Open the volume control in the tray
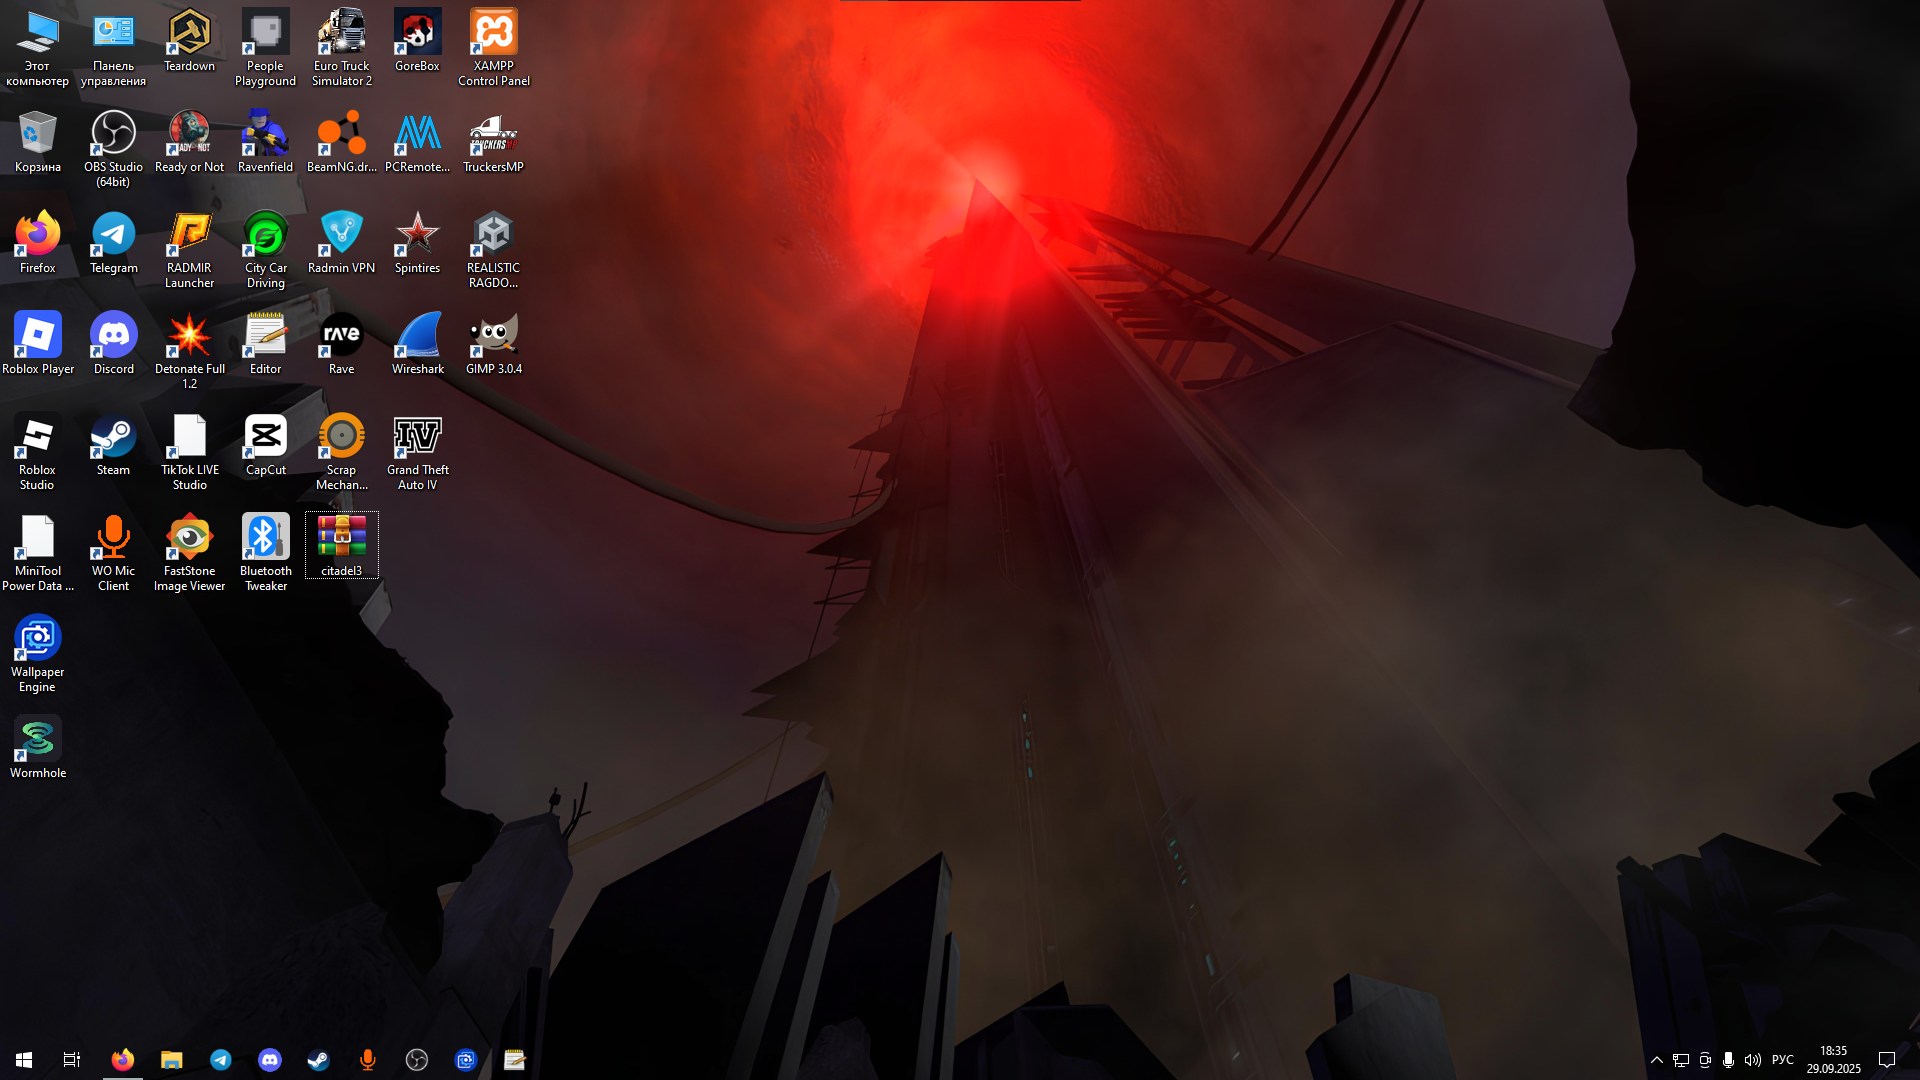Image resolution: width=1920 pixels, height=1080 pixels. tap(1752, 1060)
